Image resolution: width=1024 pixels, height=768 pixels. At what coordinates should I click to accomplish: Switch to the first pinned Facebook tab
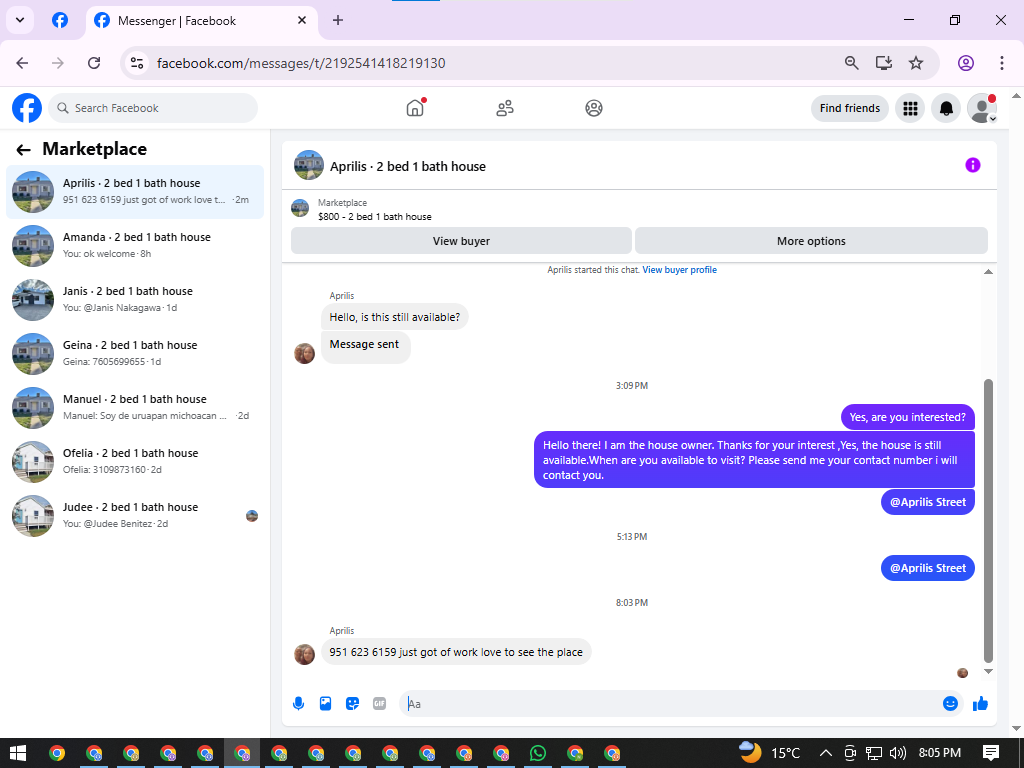[60, 20]
